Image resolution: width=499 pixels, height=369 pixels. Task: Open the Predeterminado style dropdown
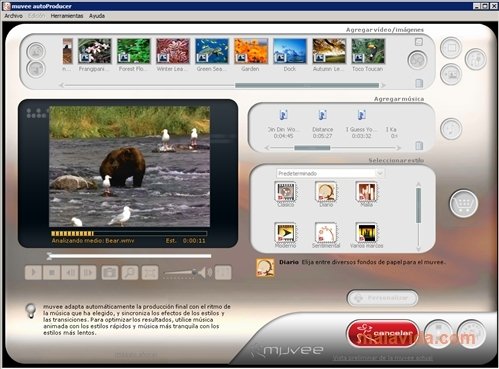click(330, 173)
